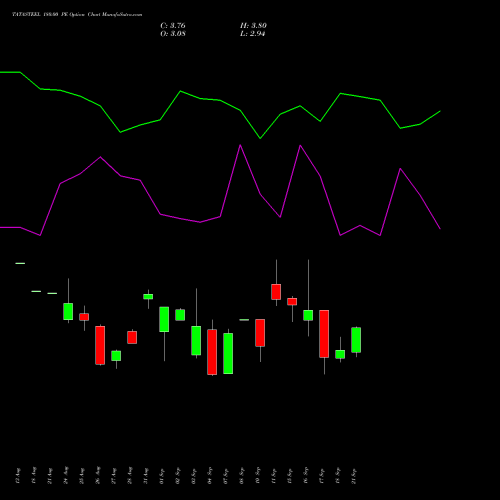Select the '24 Aug' date axis label
Screen dimensions: 500x500
(x=66, y=475)
